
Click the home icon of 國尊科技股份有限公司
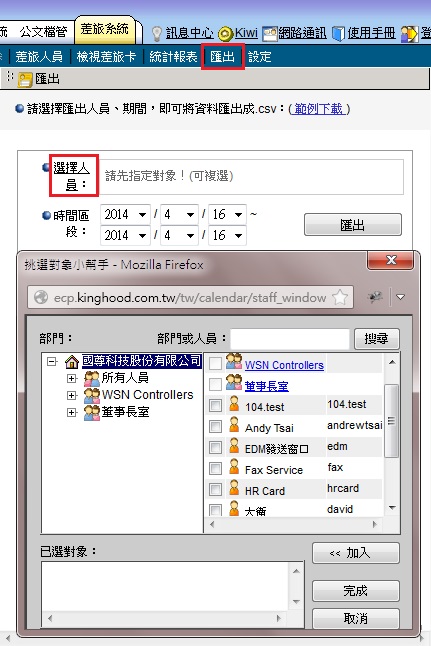tap(72, 362)
